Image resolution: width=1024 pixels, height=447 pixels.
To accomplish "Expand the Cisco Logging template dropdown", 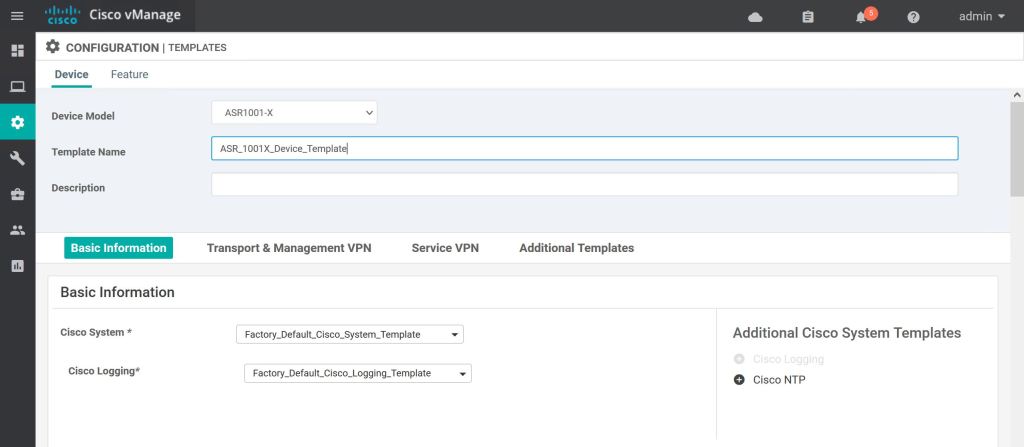I will point(357,373).
